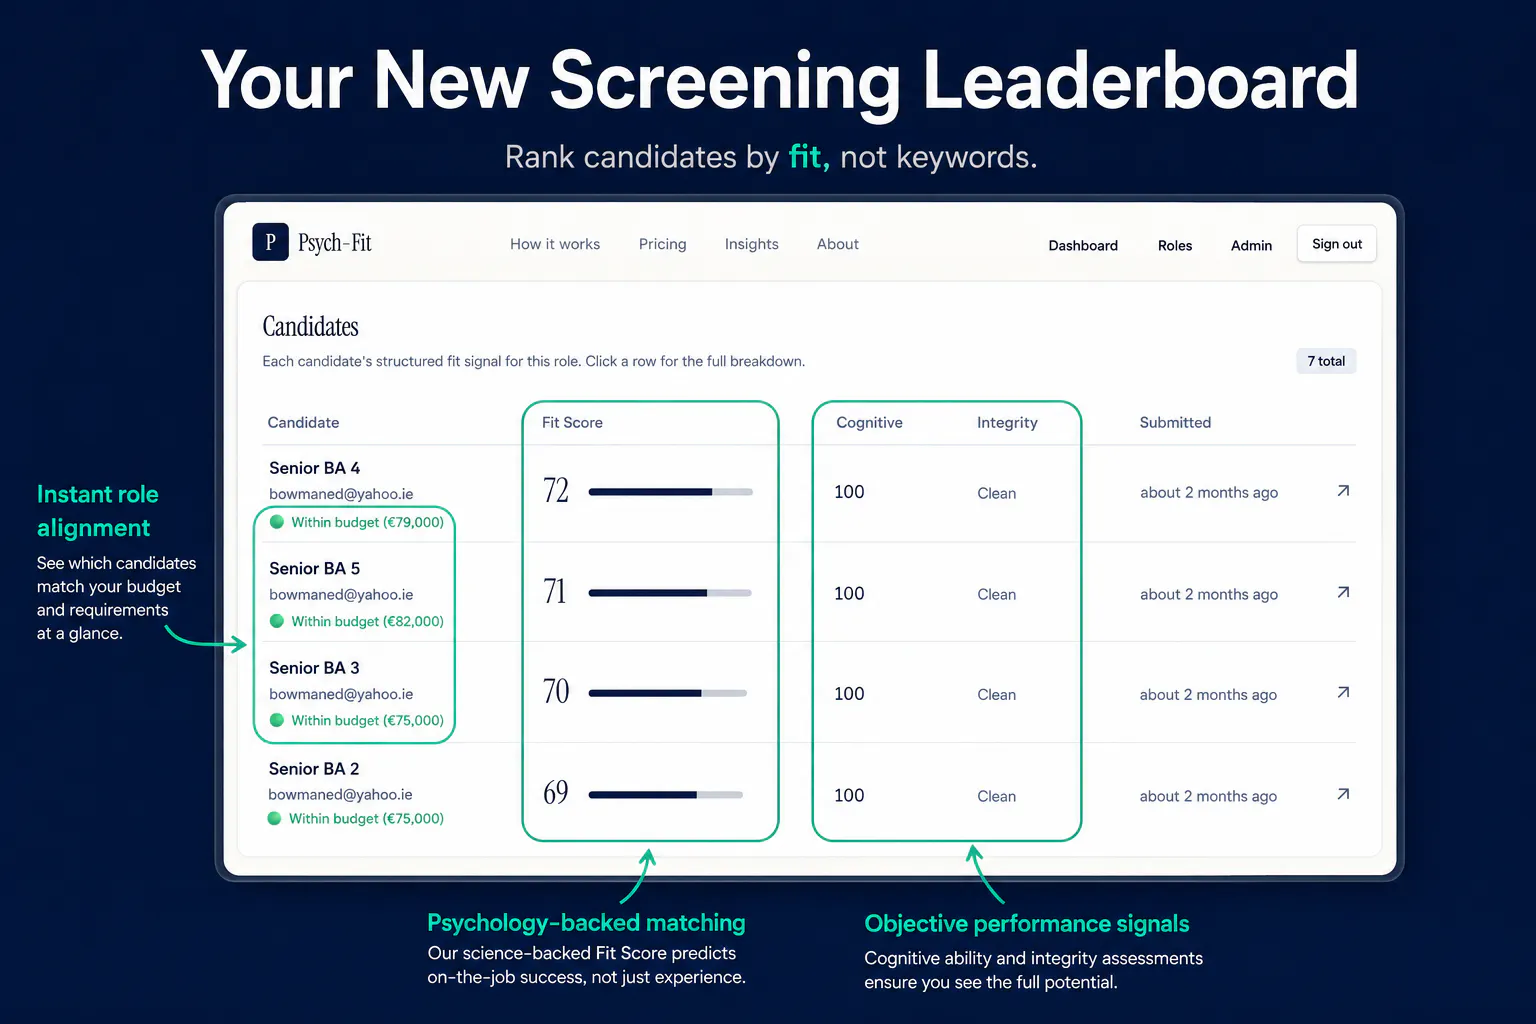The width and height of the screenshot is (1536, 1024).
Task: Click submitted time for Senior BA 5
Action: coord(1209,594)
